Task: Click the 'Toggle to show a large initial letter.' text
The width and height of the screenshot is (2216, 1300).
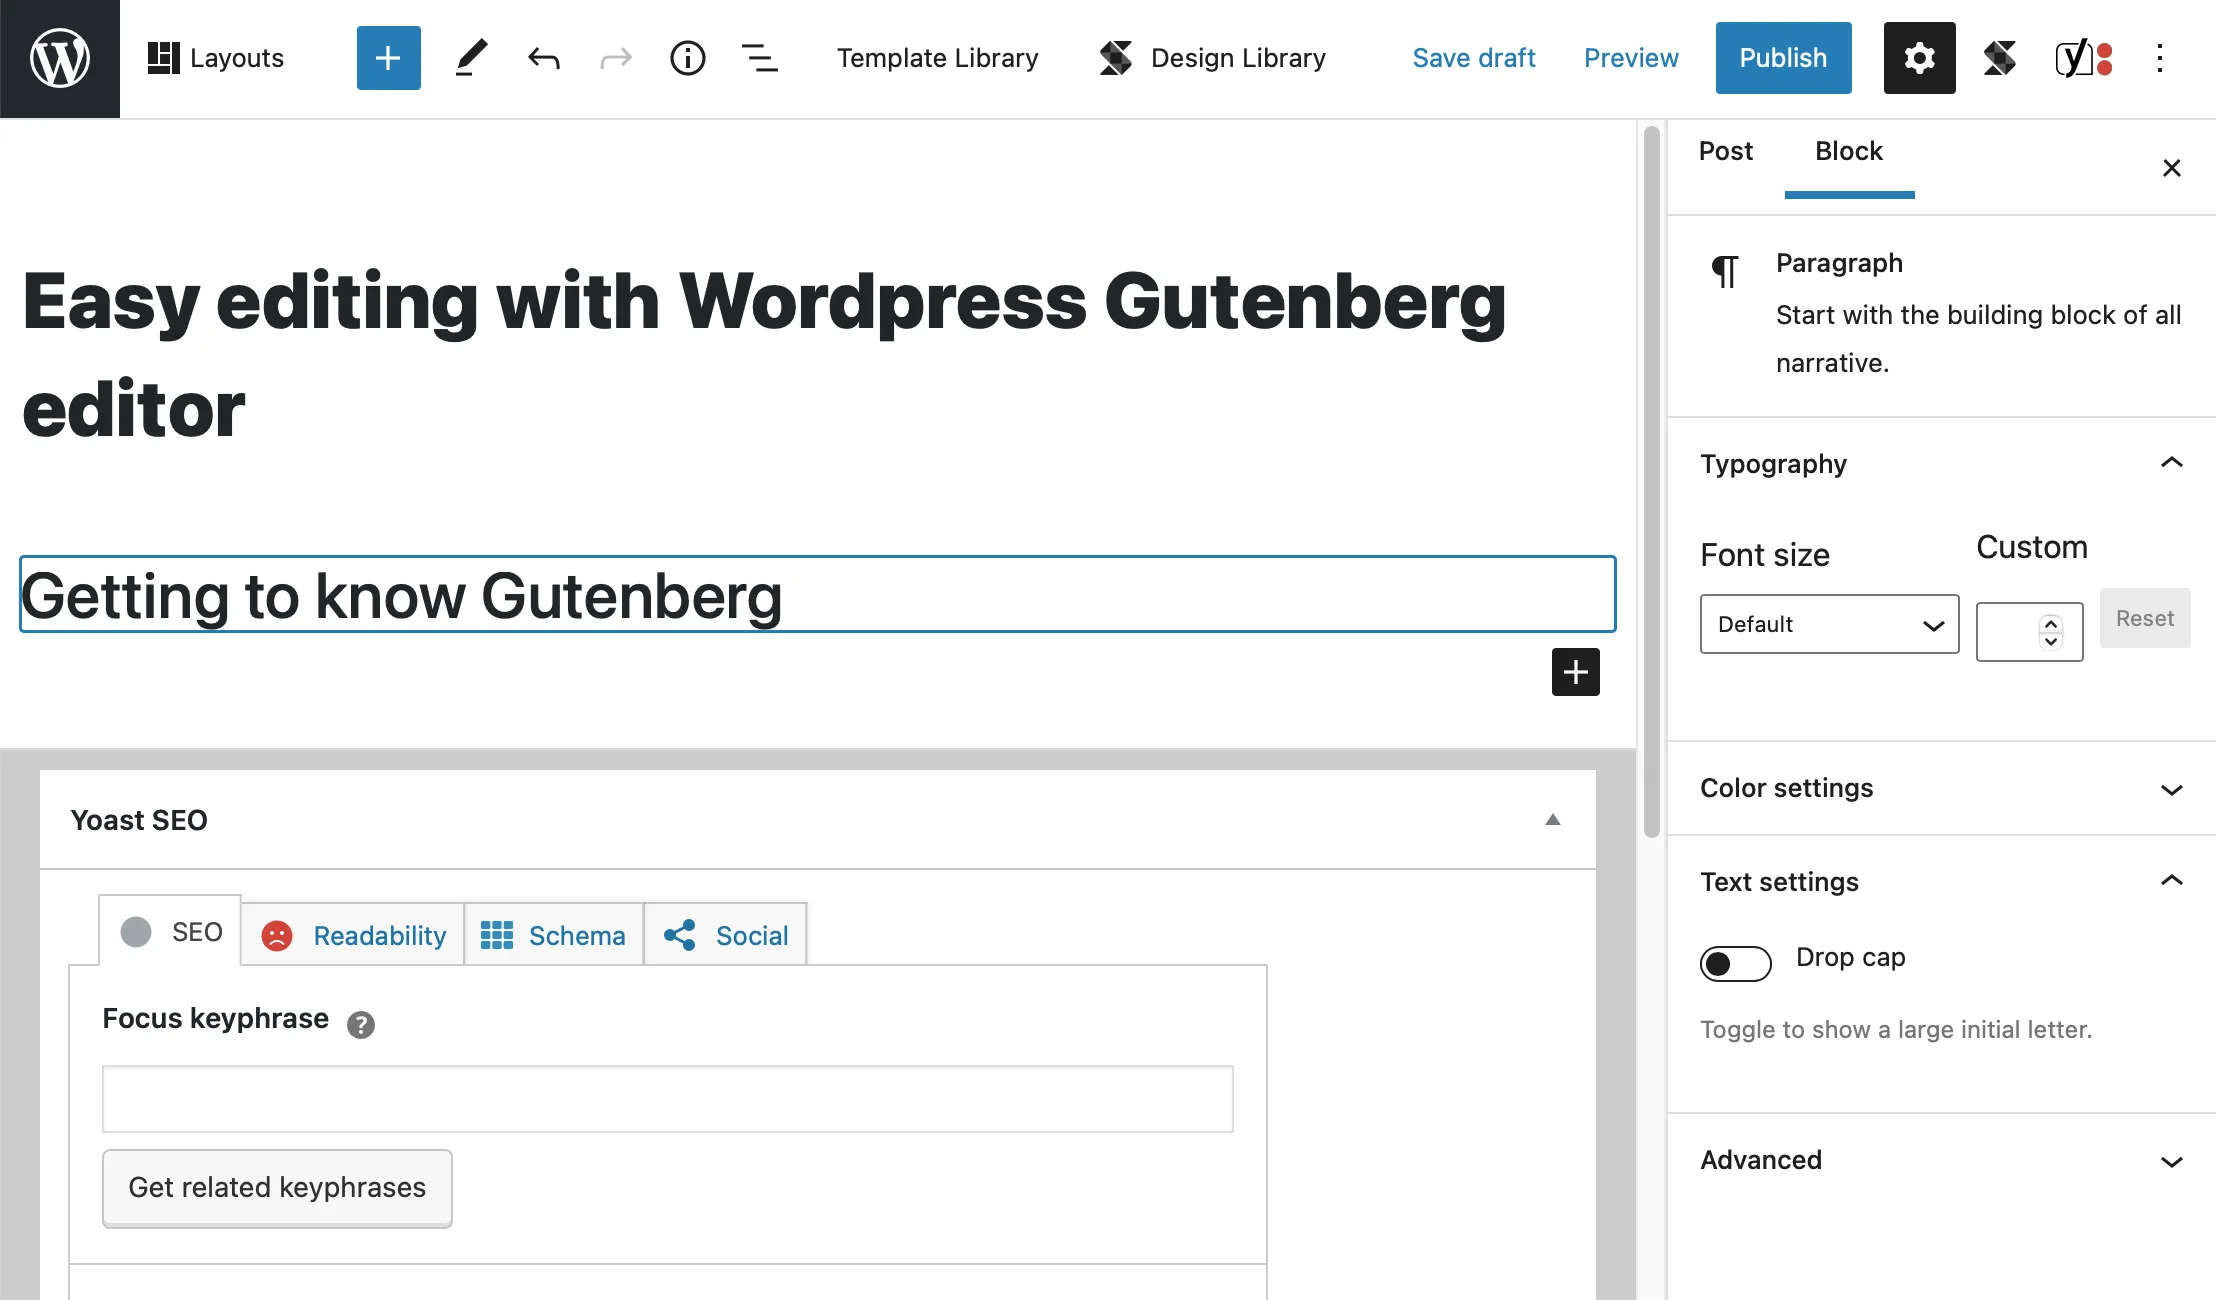Action: click(1896, 1029)
